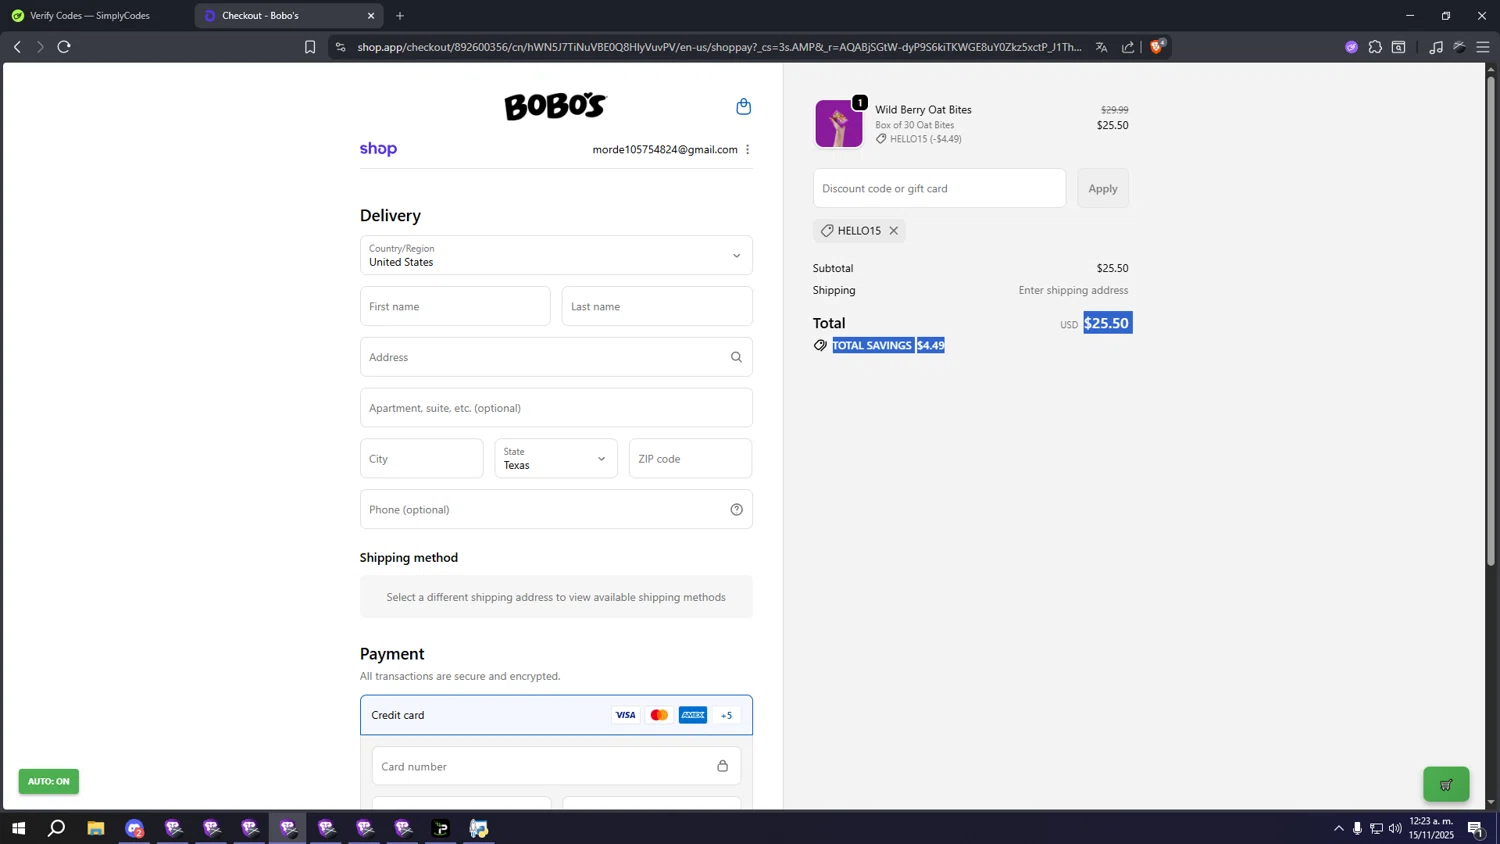
Task: Click the Wild Berry Oat Bites product name
Action: pos(923,110)
